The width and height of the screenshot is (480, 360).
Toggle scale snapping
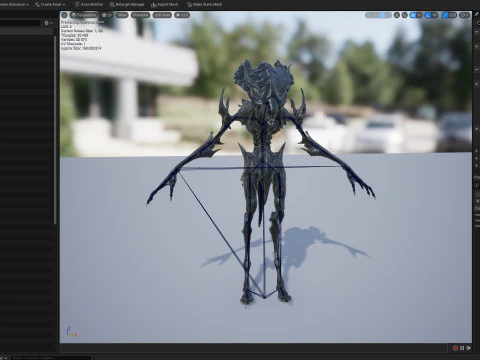[445, 15]
